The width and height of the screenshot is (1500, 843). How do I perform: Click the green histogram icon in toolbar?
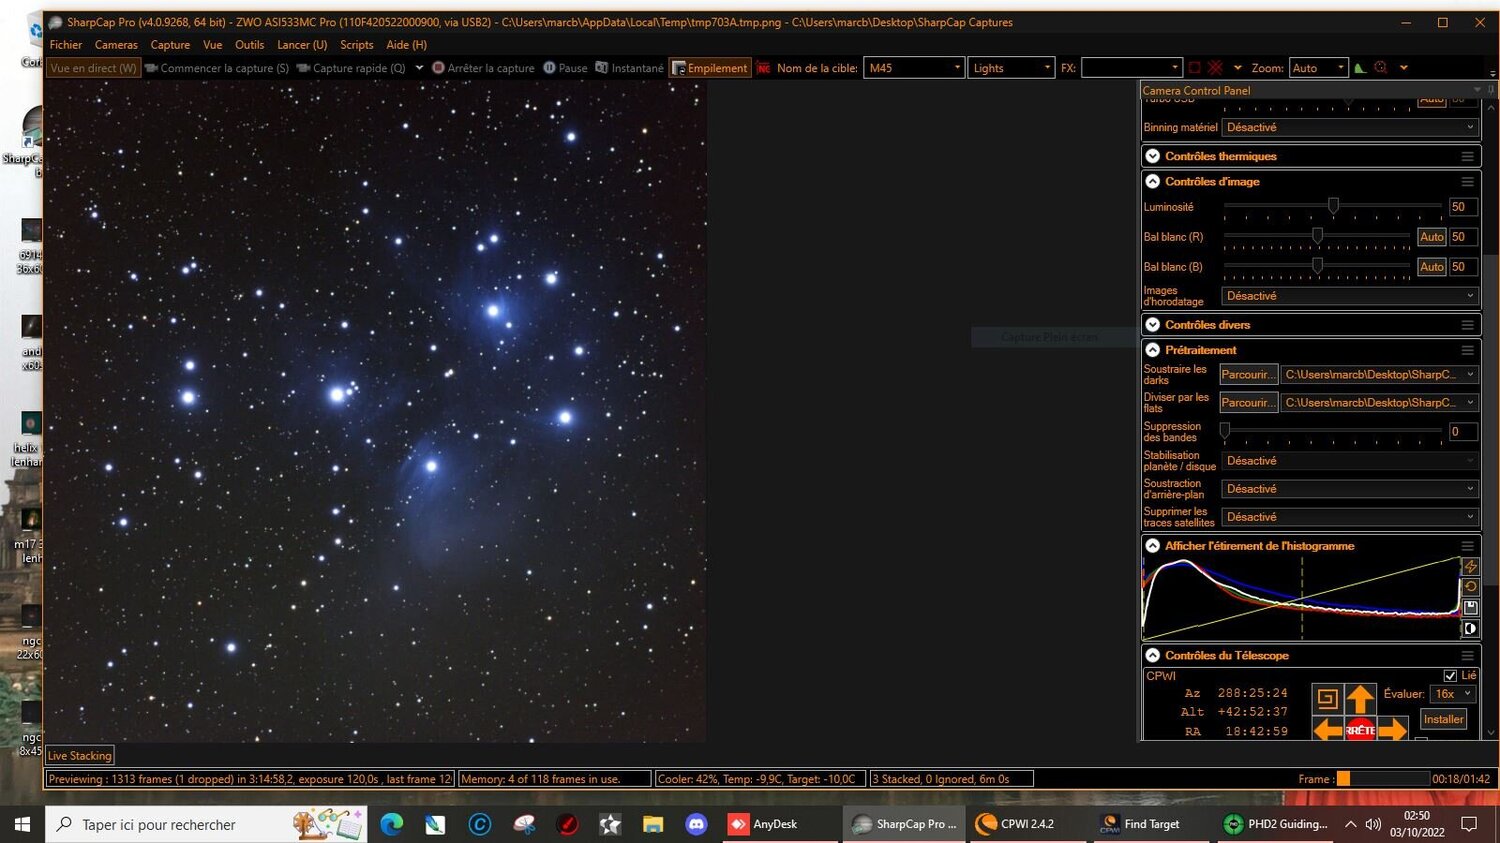tap(1360, 68)
